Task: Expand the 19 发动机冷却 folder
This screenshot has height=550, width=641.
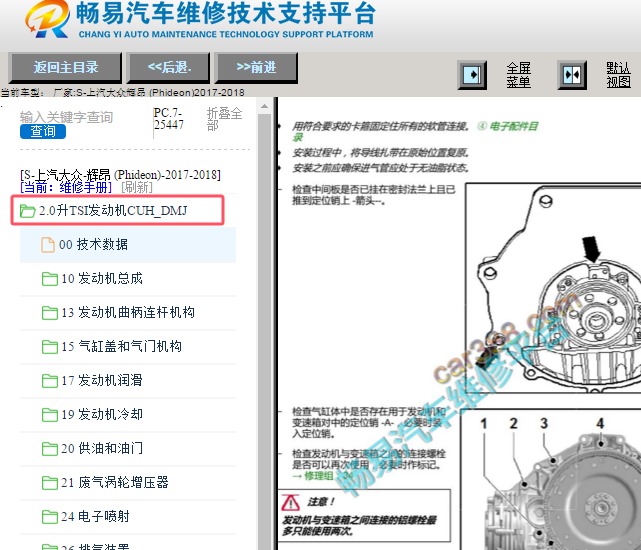Action: point(128,414)
